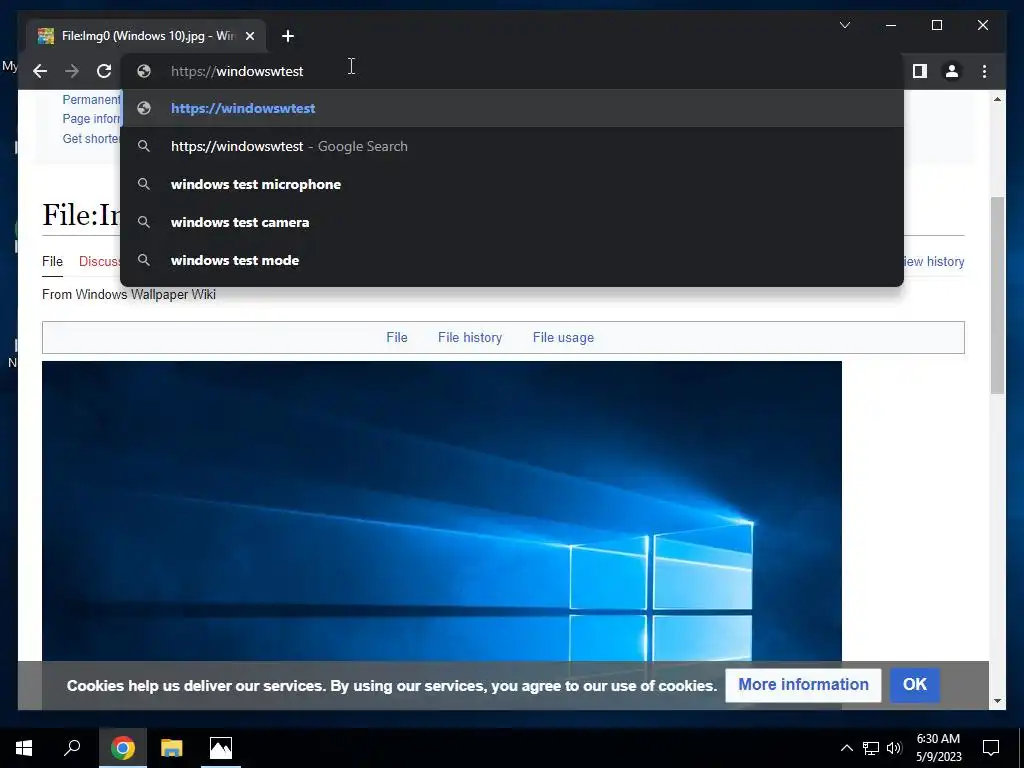The height and width of the screenshot is (768, 1024).
Task: Jump to File section link
Action: (x=396, y=338)
